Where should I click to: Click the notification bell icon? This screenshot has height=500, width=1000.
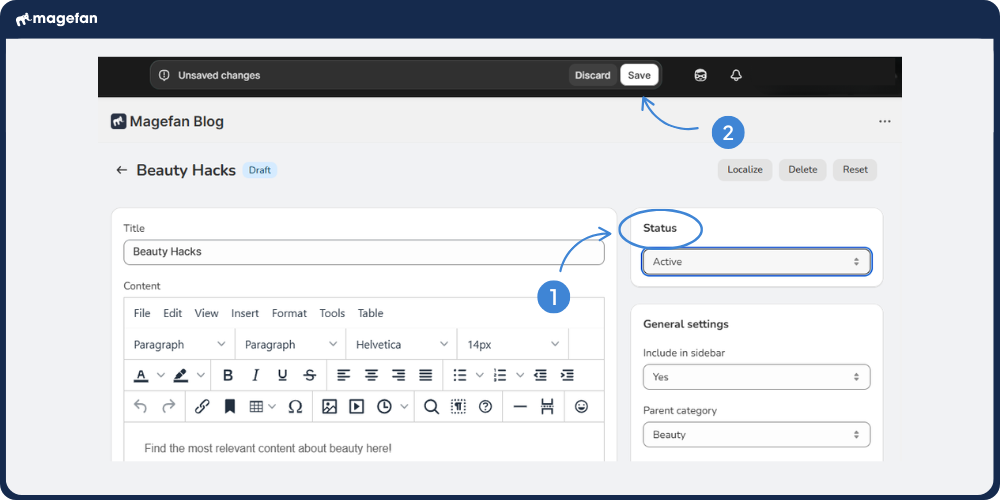tap(737, 75)
